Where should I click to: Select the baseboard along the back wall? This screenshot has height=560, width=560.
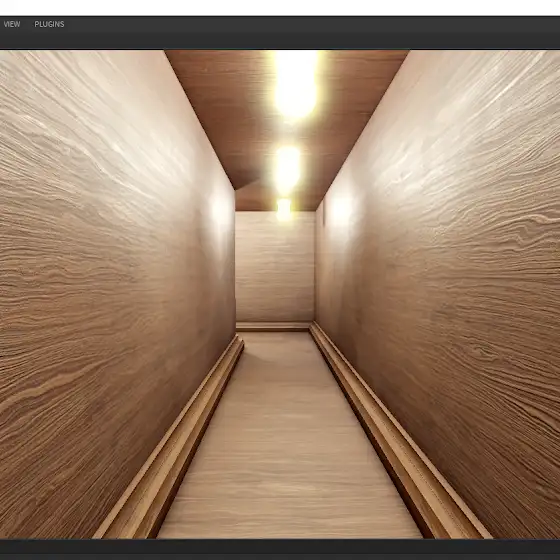273,326
